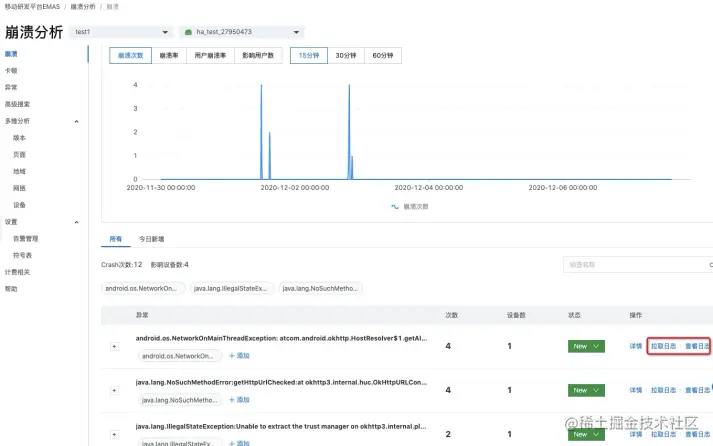
Task: Switch to the 所有 crash list tab
Action: 115,239
